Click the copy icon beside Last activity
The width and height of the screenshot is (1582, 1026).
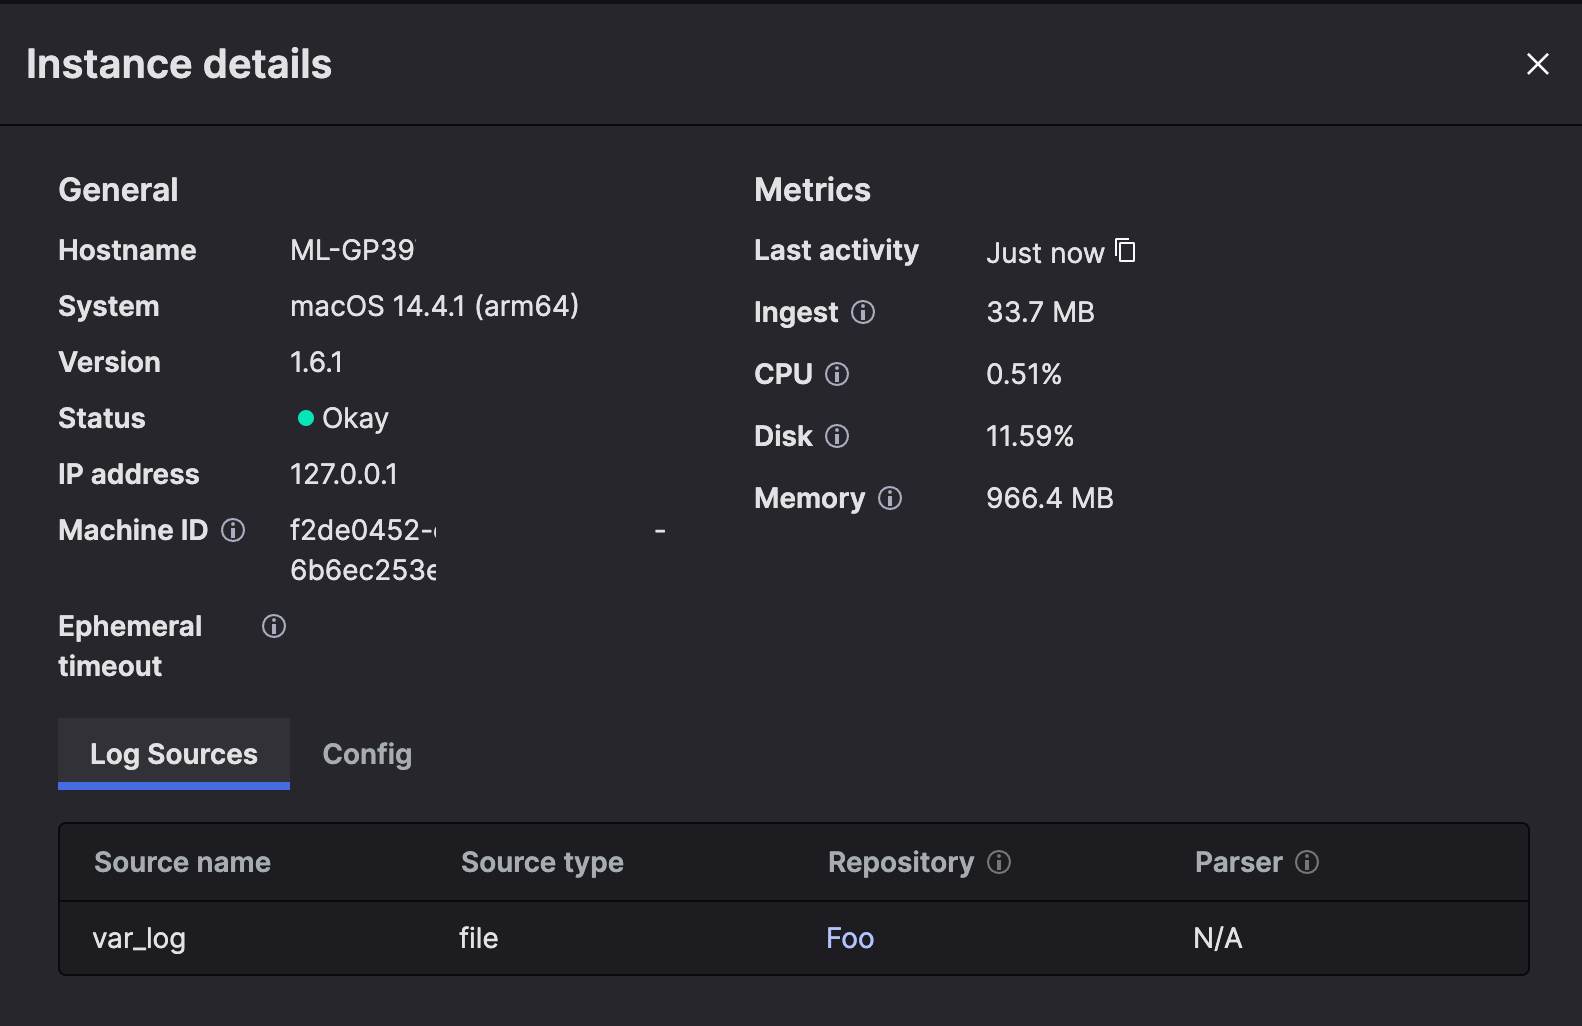tap(1125, 250)
